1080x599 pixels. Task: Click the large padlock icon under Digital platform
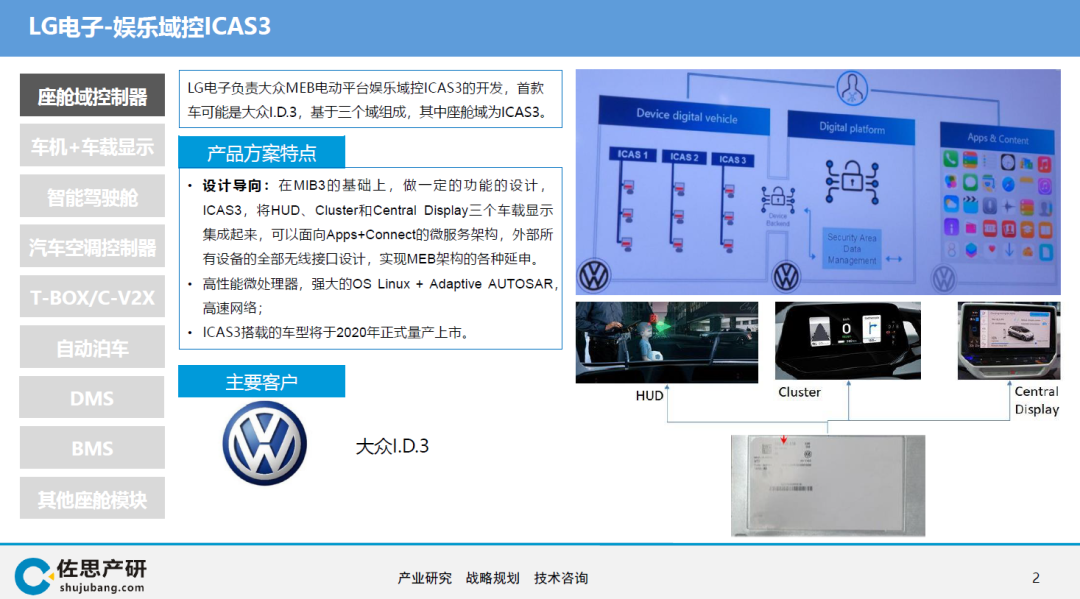pyautogui.click(x=852, y=182)
